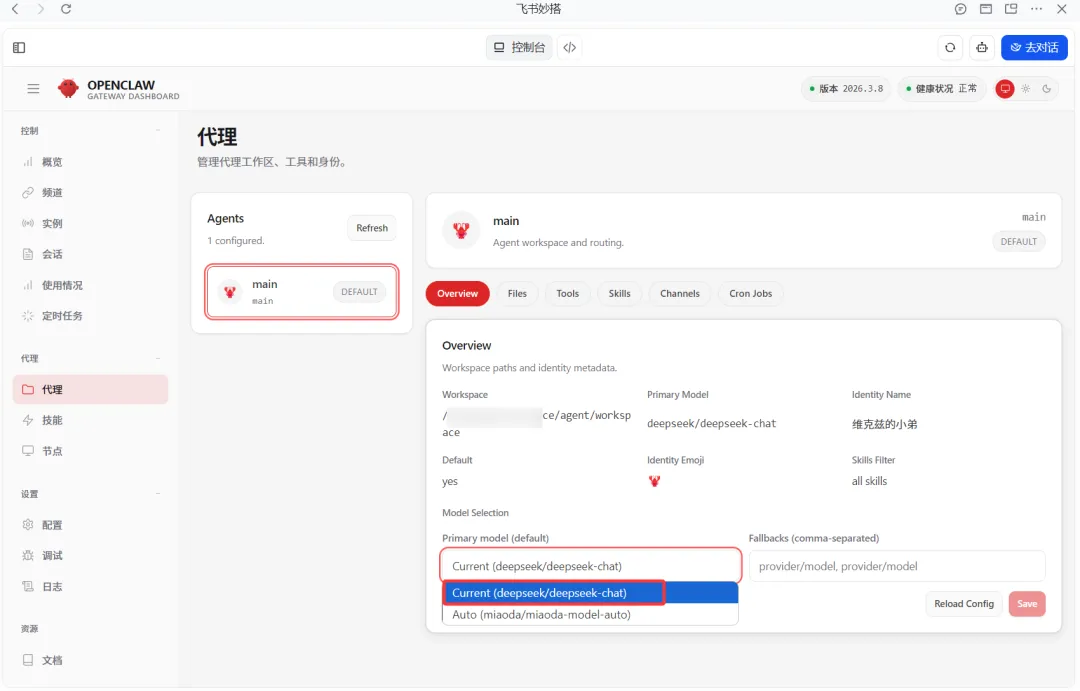This screenshot has height=691, width=1080.
Task: Collapse the 代理 sidebar section
Action: (158, 359)
